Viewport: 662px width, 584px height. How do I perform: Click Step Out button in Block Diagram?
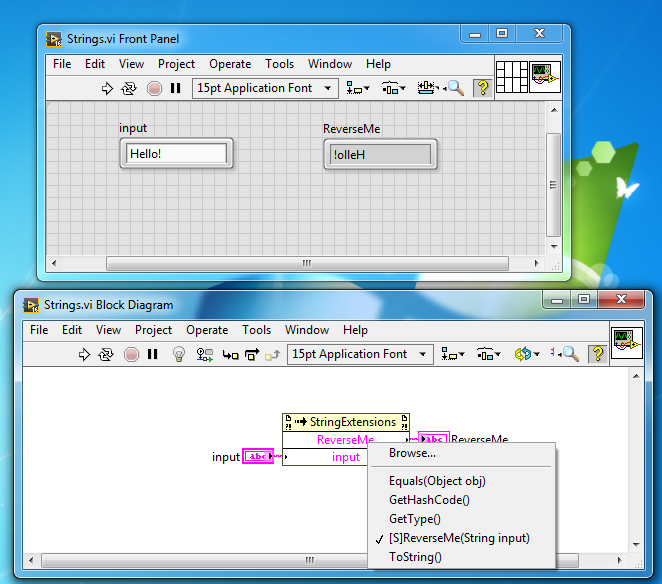tap(273, 355)
